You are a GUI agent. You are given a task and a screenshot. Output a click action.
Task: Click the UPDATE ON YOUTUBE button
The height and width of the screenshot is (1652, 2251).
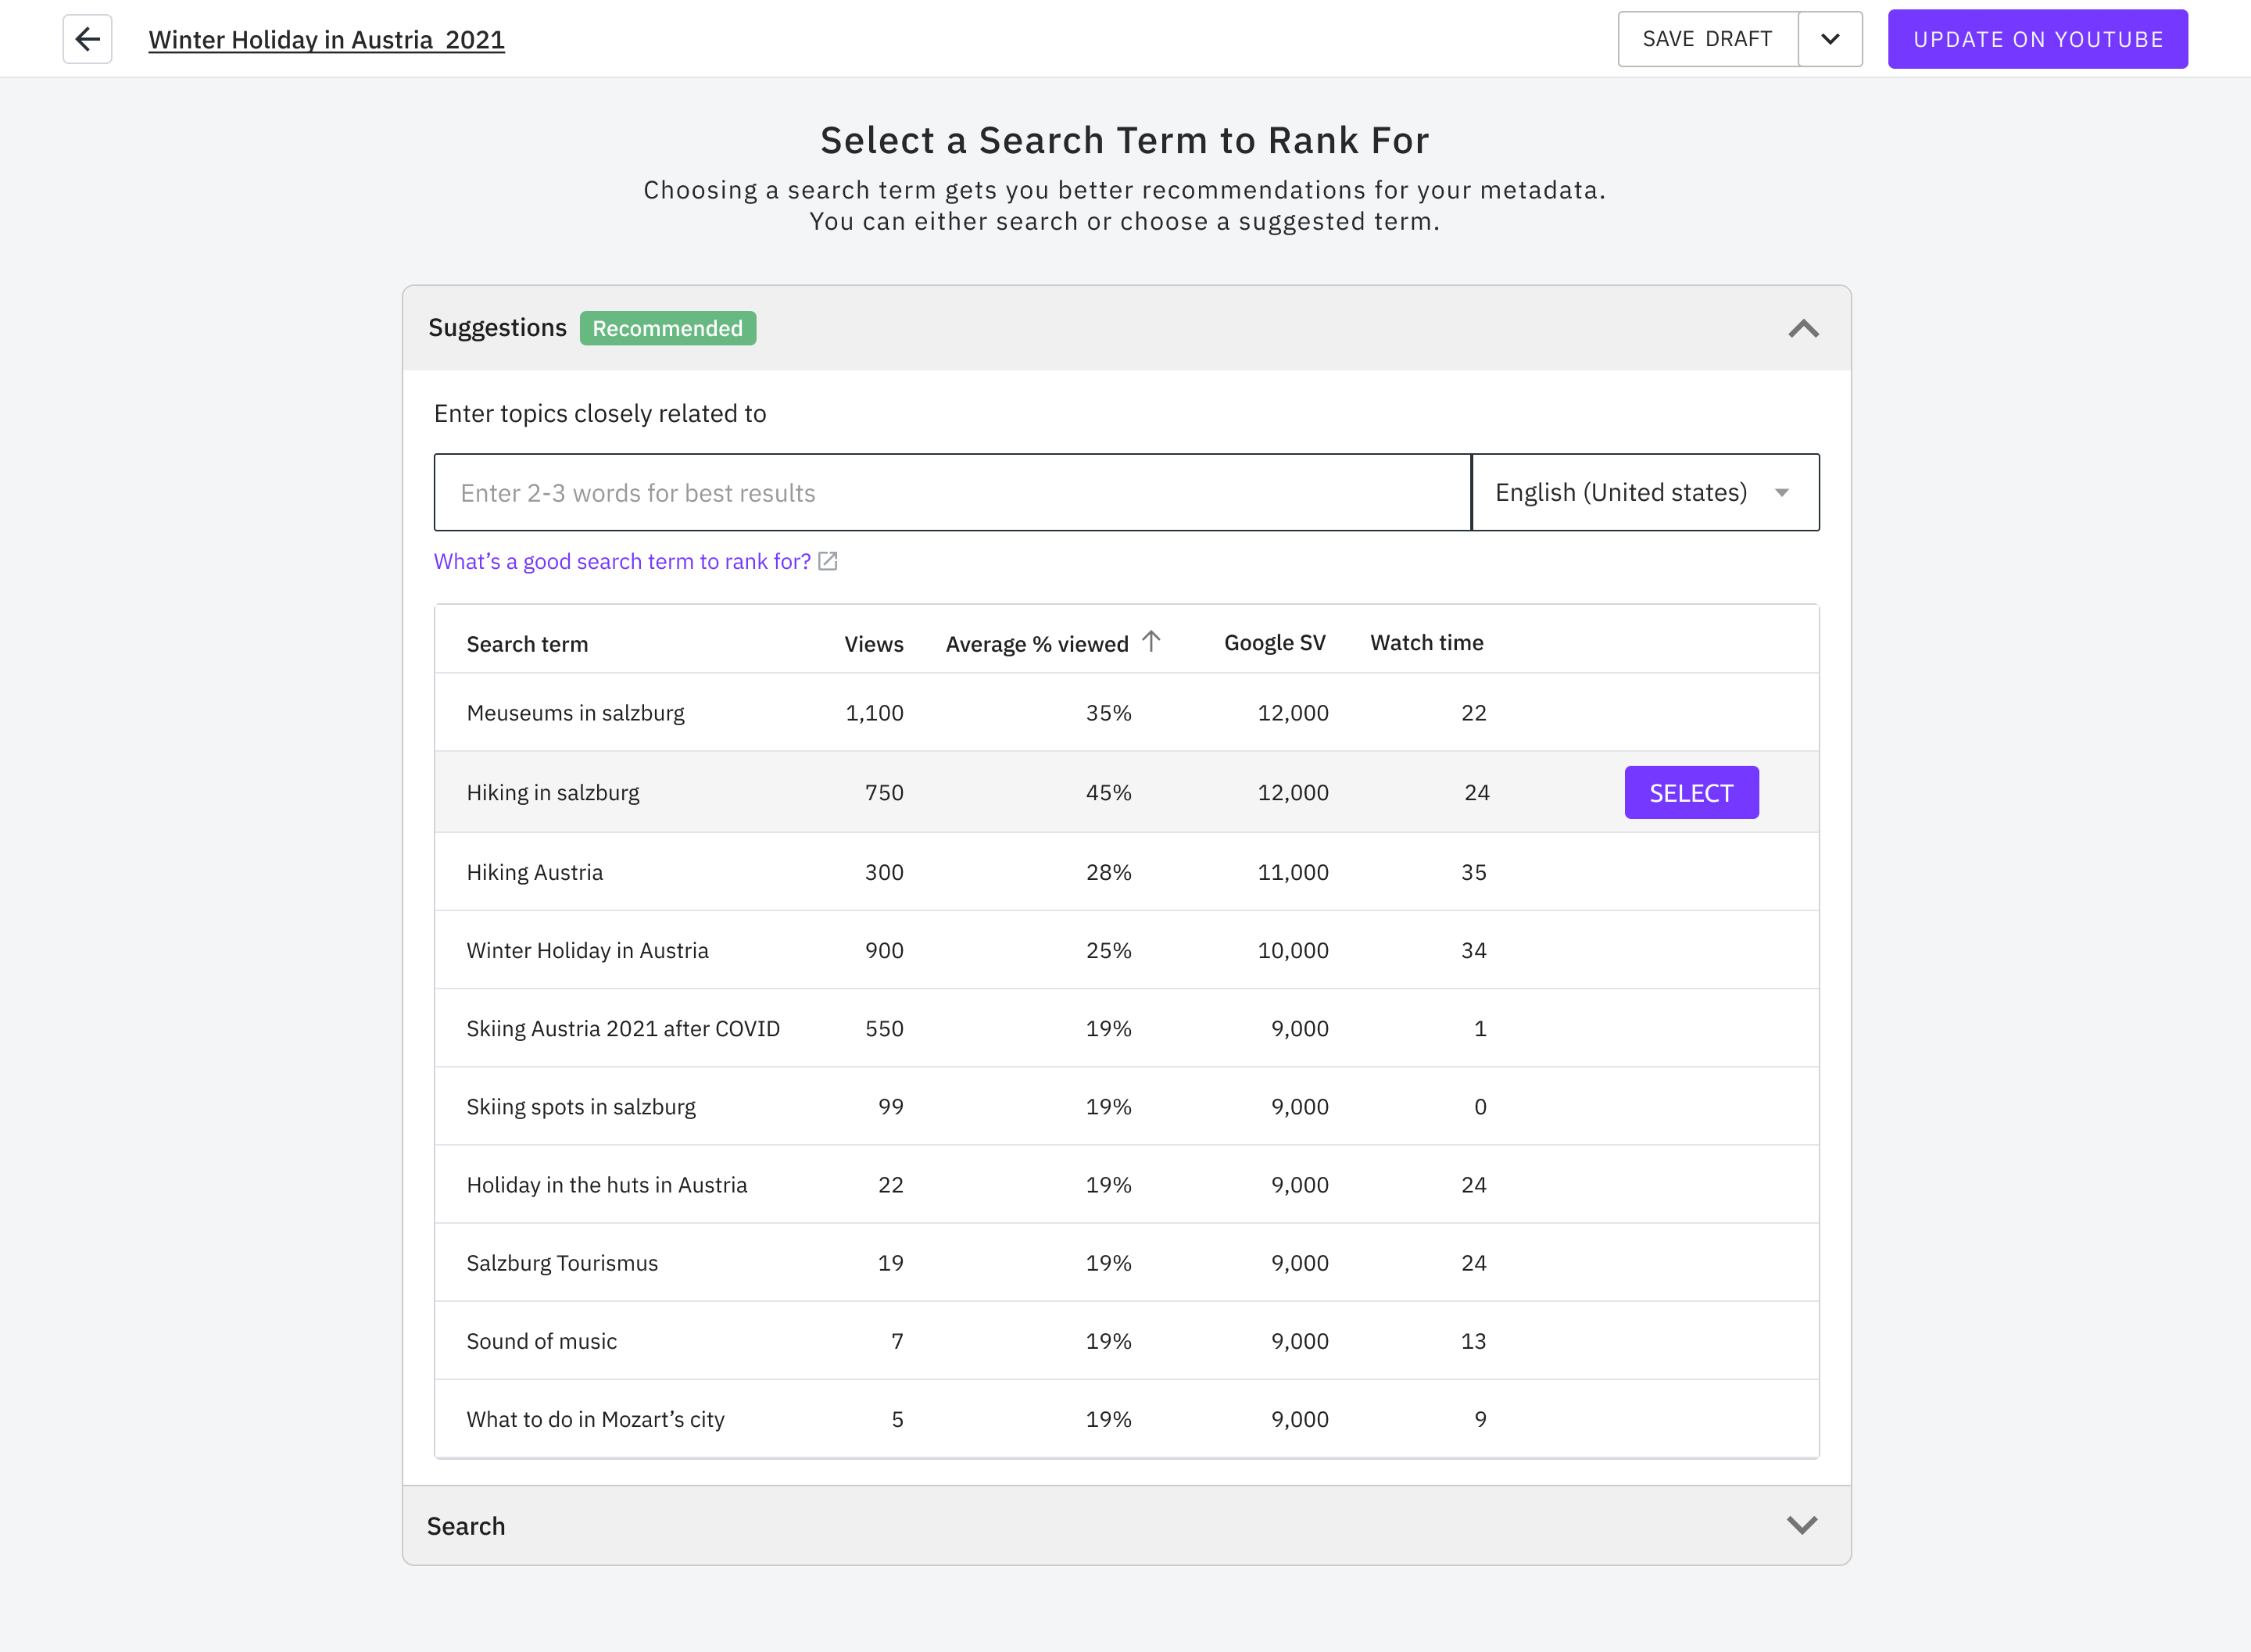click(2037, 38)
